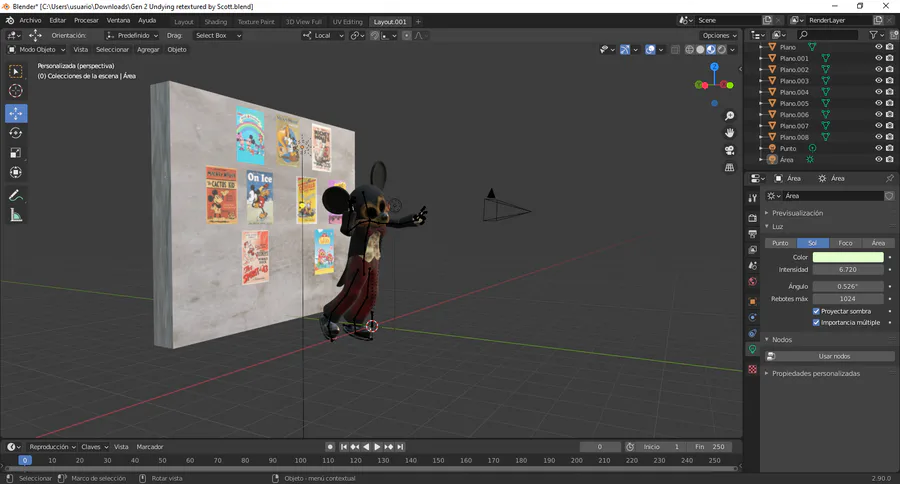Open the Tool properties tab

coord(752,198)
